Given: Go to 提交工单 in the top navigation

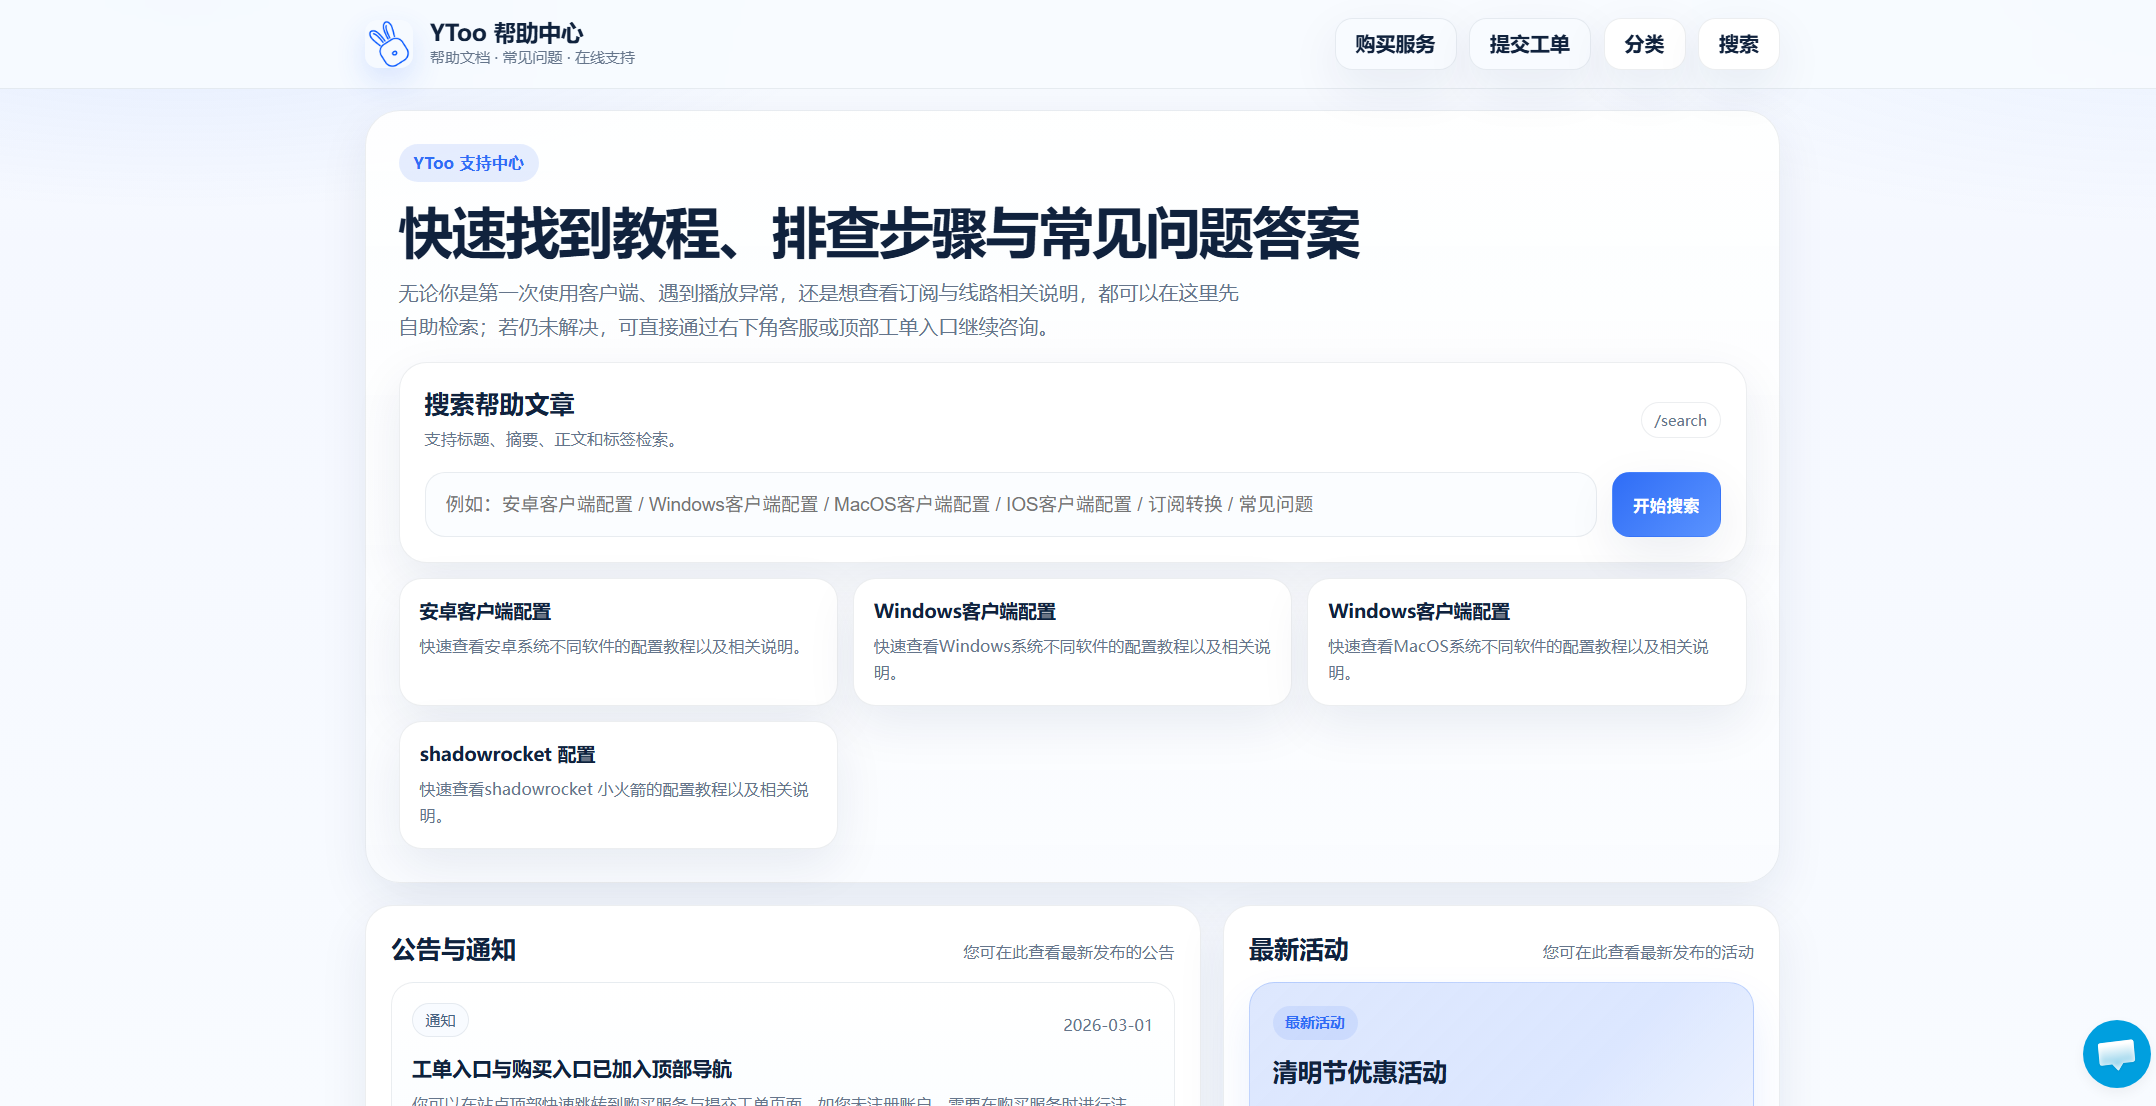Looking at the screenshot, I should click(x=1529, y=44).
